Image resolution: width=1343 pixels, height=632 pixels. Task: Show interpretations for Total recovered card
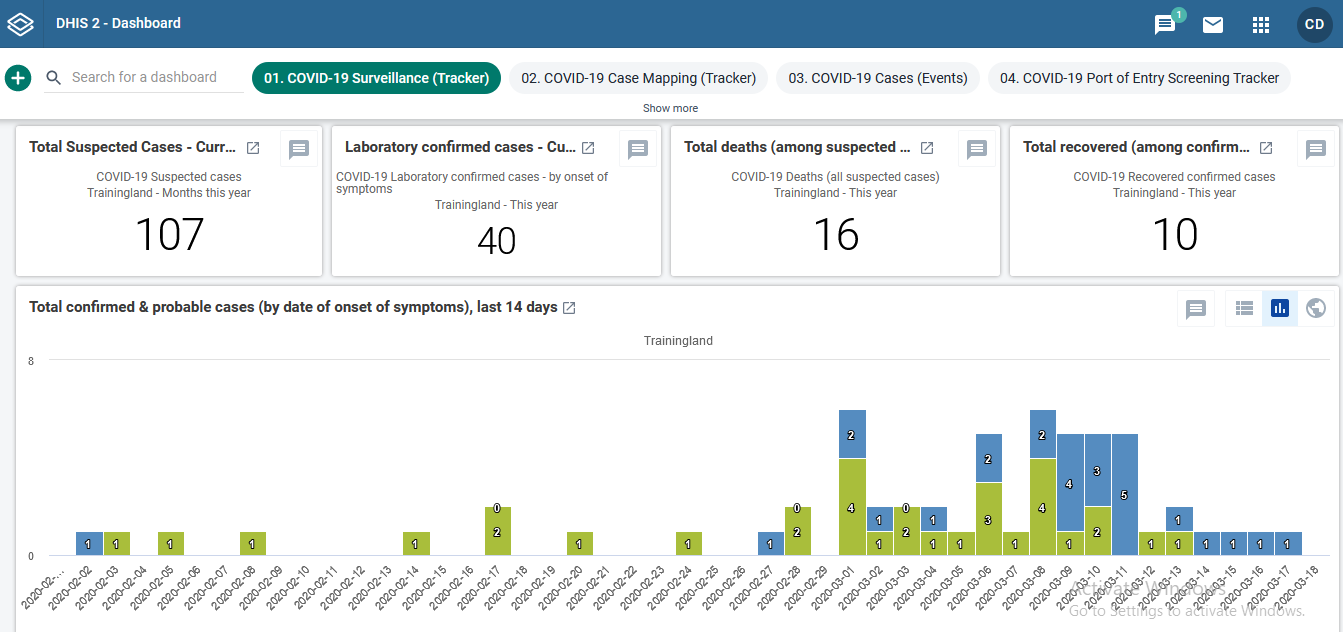click(x=1316, y=149)
